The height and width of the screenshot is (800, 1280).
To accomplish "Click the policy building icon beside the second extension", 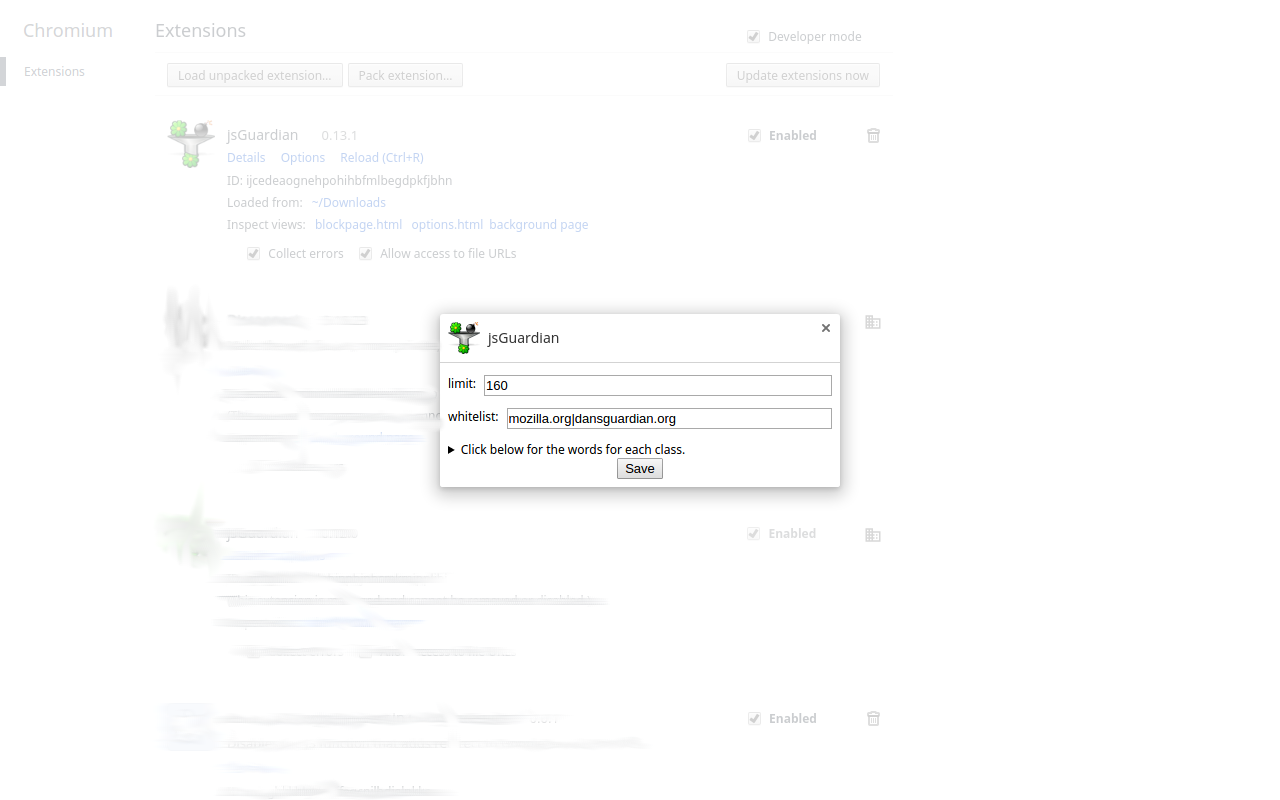I will tap(873, 322).
